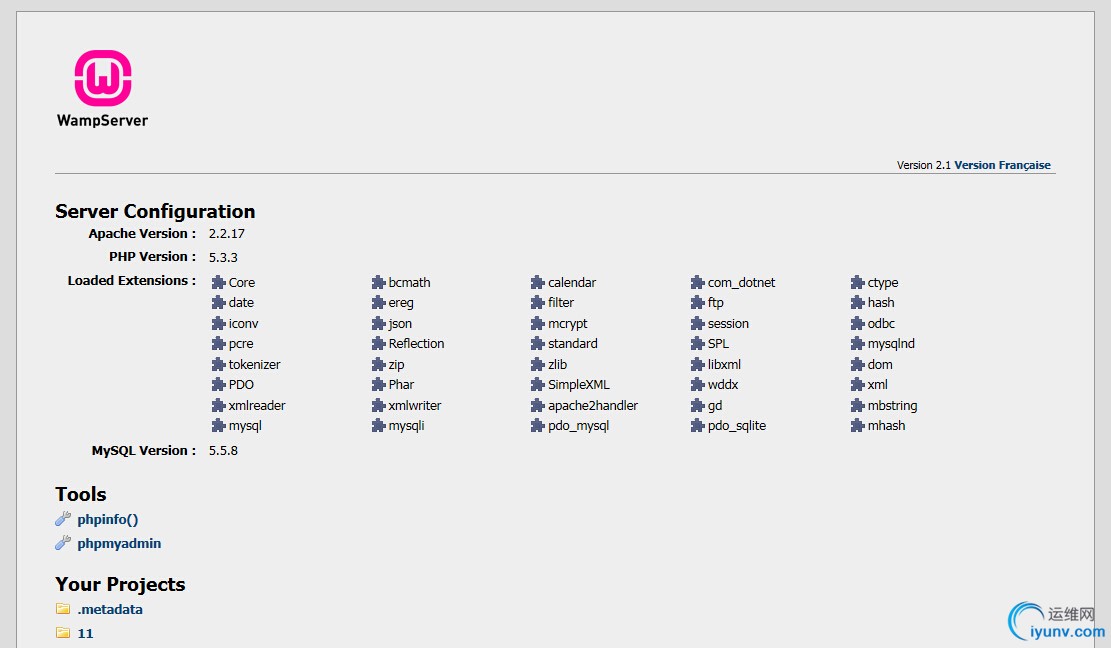Open the .metadata project link
Viewport: 1111px width, 648px height.
tap(110, 609)
